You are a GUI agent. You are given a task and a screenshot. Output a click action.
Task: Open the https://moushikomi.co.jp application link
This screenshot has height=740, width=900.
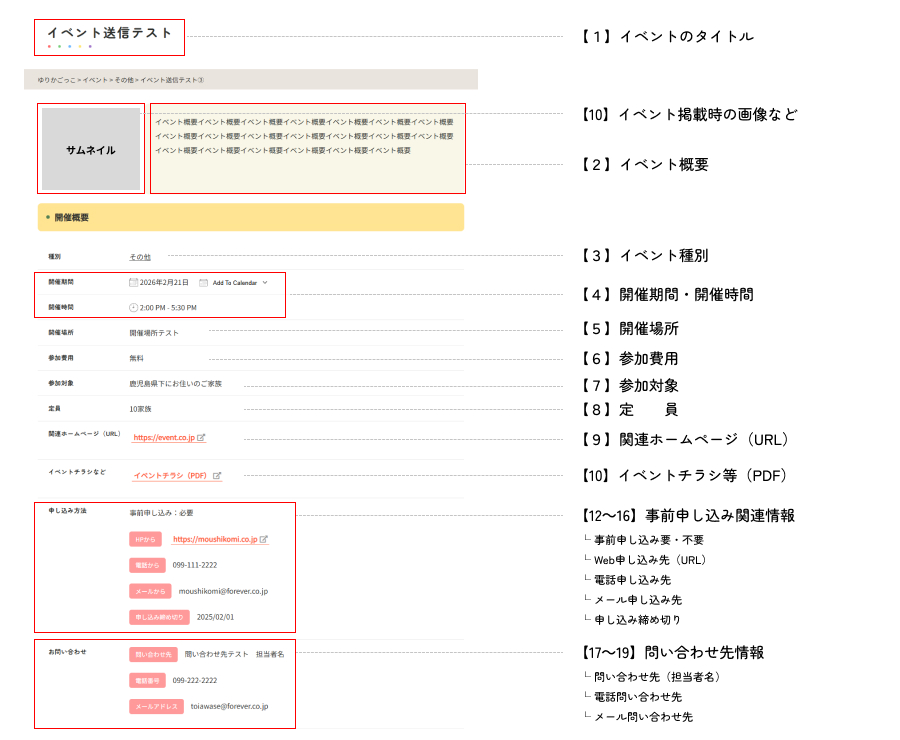click(x=214, y=539)
